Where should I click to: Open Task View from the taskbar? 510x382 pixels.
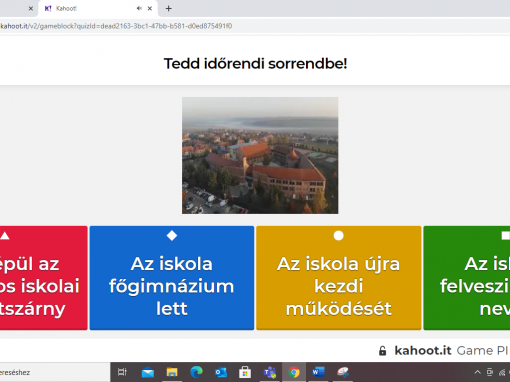pos(122,372)
